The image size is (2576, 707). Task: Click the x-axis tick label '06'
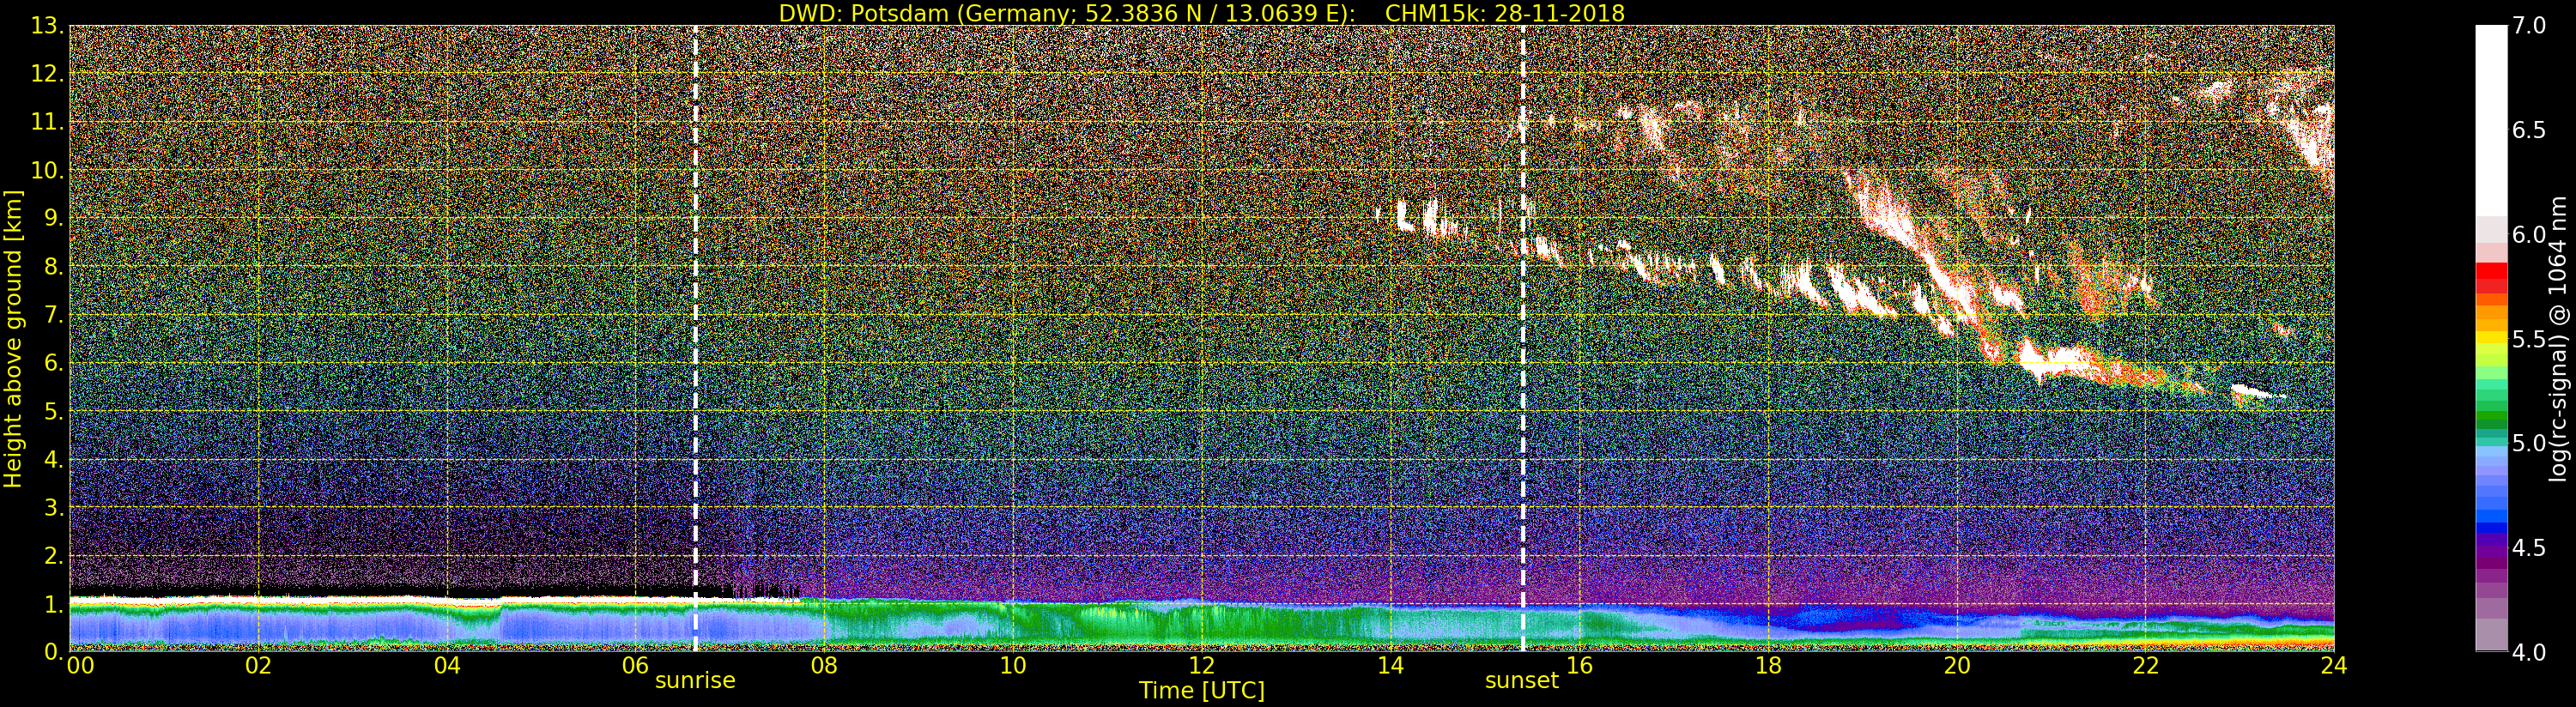[x=636, y=666]
